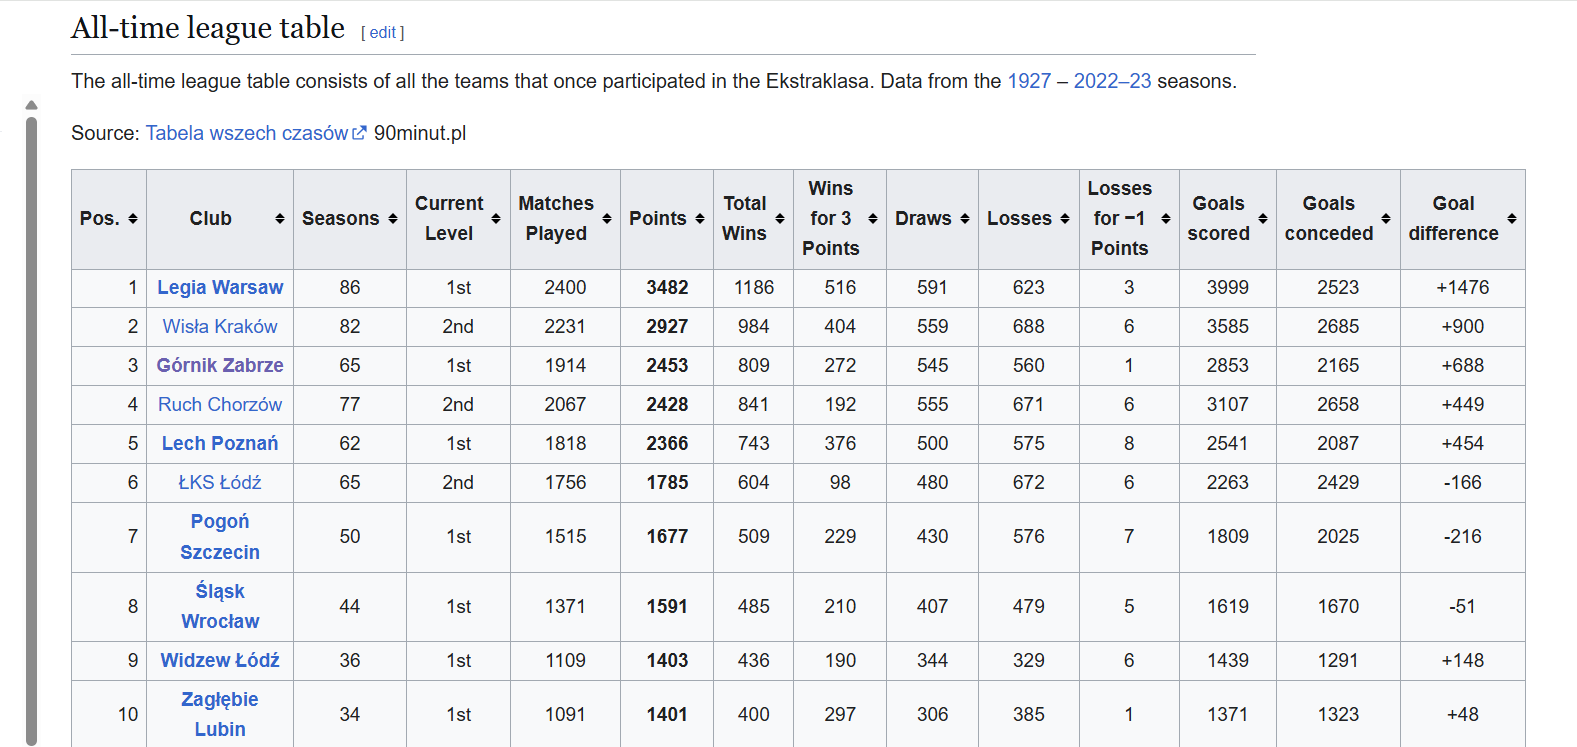Click ŁKS Łódź's goal difference -166
Screen dimensions: 1577x747
coord(1463,483)
